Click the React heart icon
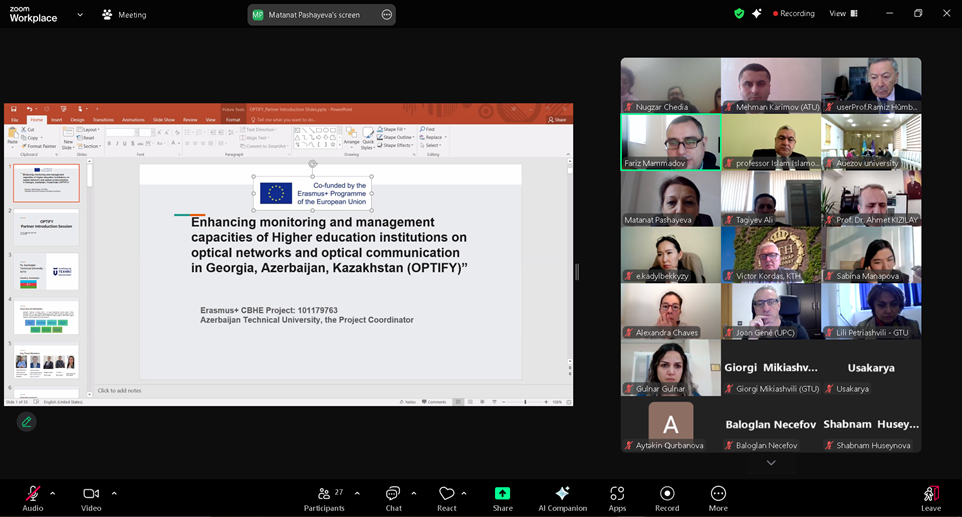Viewport: 962px width, 517px height. [x=447, y=498]
